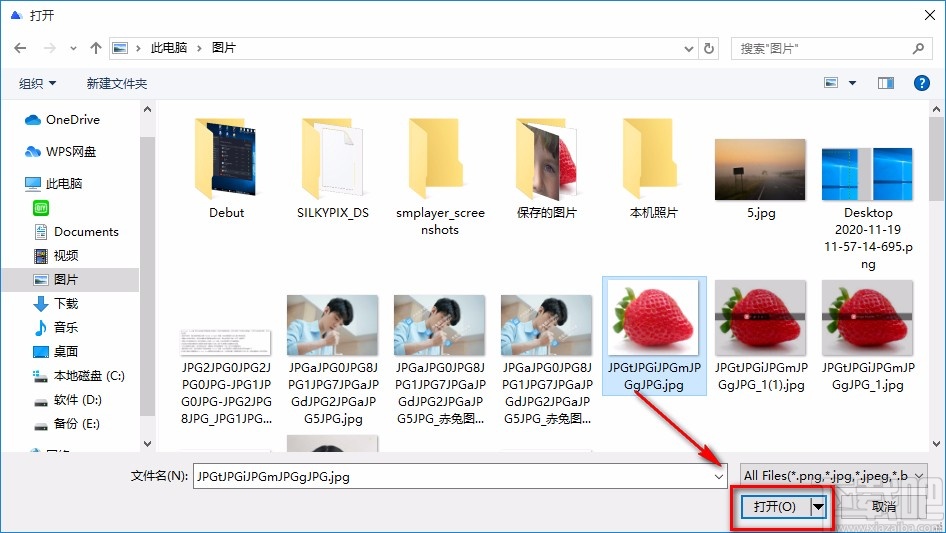Expand the address bar history dropdown

[x=688, y=49]
